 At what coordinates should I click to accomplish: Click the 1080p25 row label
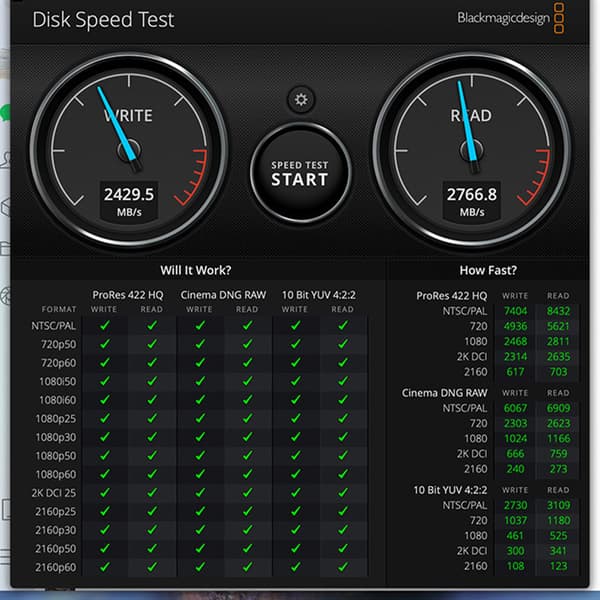pyautogui.click(x=56, y=419)
